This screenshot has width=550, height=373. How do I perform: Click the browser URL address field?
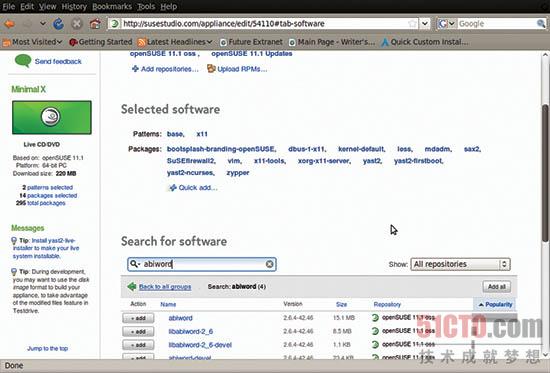263,24
